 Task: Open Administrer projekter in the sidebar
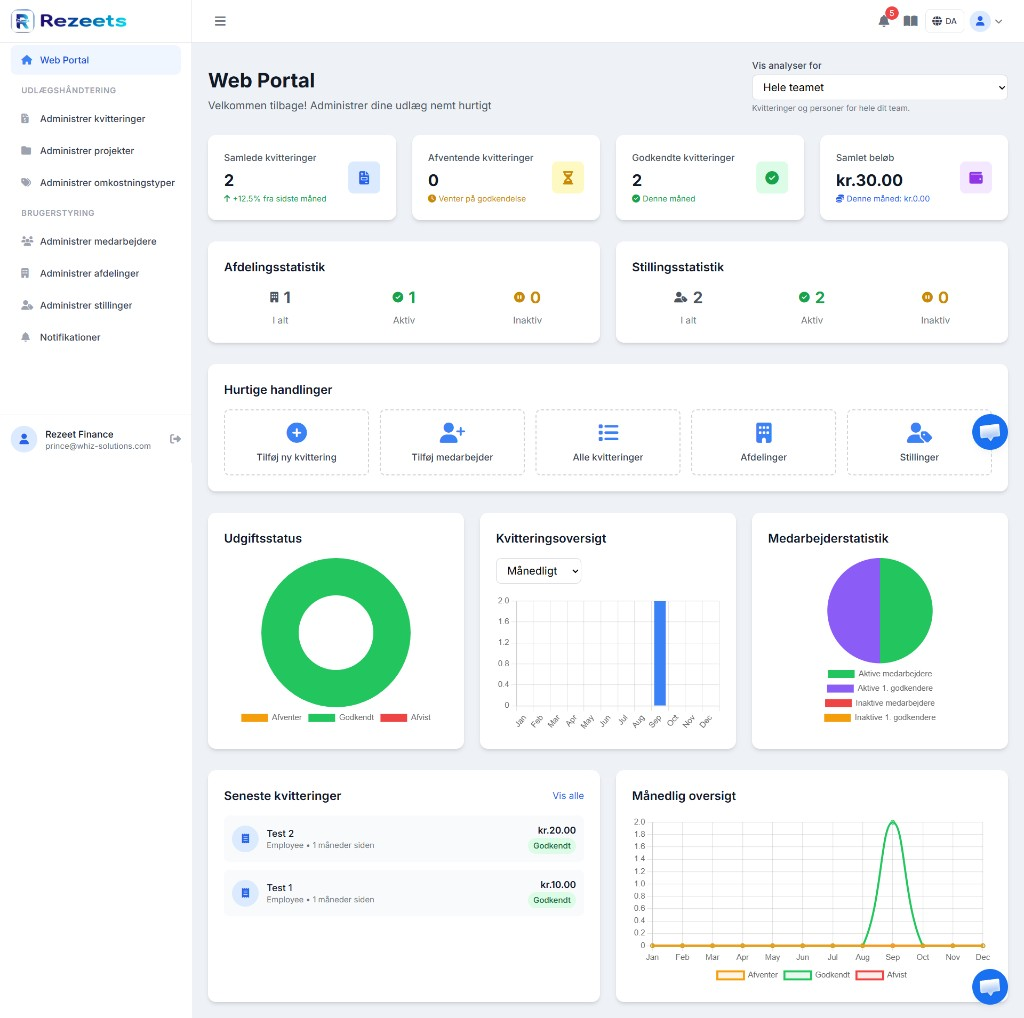click(96, 151)
